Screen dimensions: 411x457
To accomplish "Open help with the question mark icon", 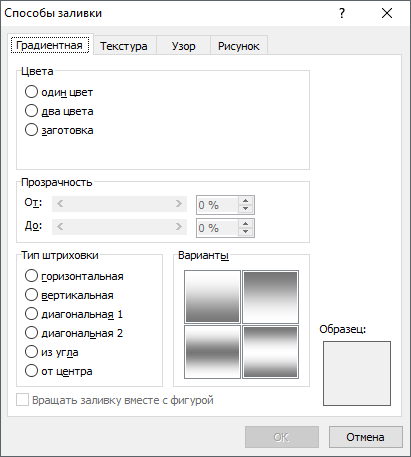I will (342, 13).
